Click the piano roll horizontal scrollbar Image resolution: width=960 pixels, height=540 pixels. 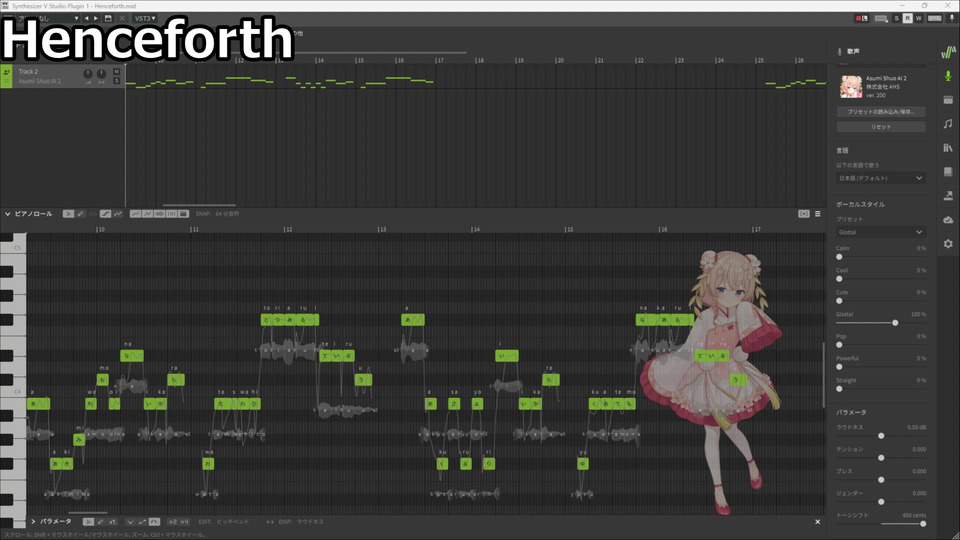[88, 513]
